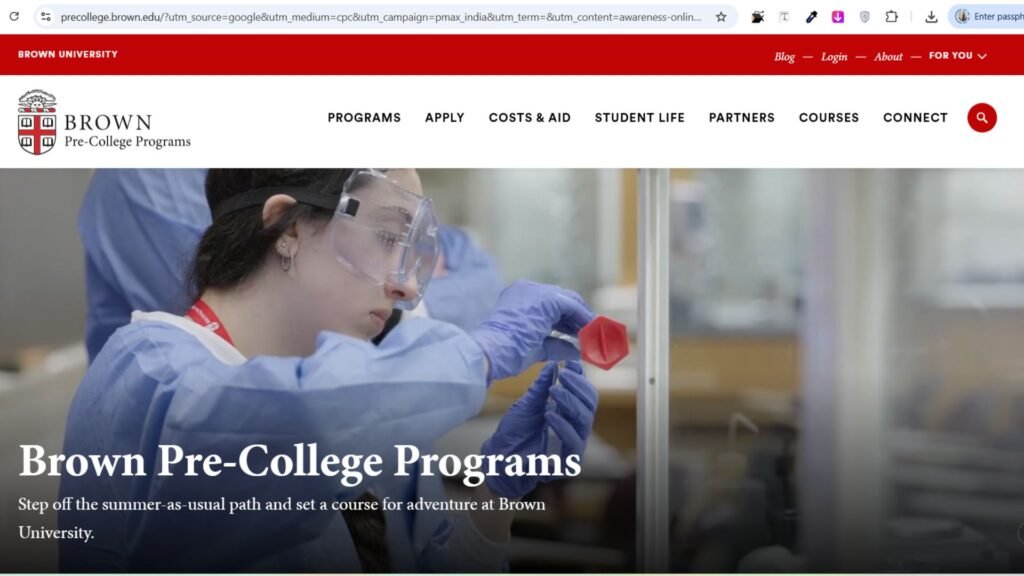Bookmark this page with the star icon
Screen dimensions: 1024x576
[721, 17]
